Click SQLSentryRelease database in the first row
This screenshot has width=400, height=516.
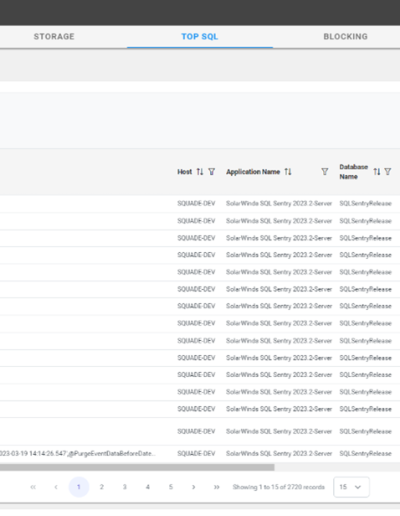click(x=365, y=203)
